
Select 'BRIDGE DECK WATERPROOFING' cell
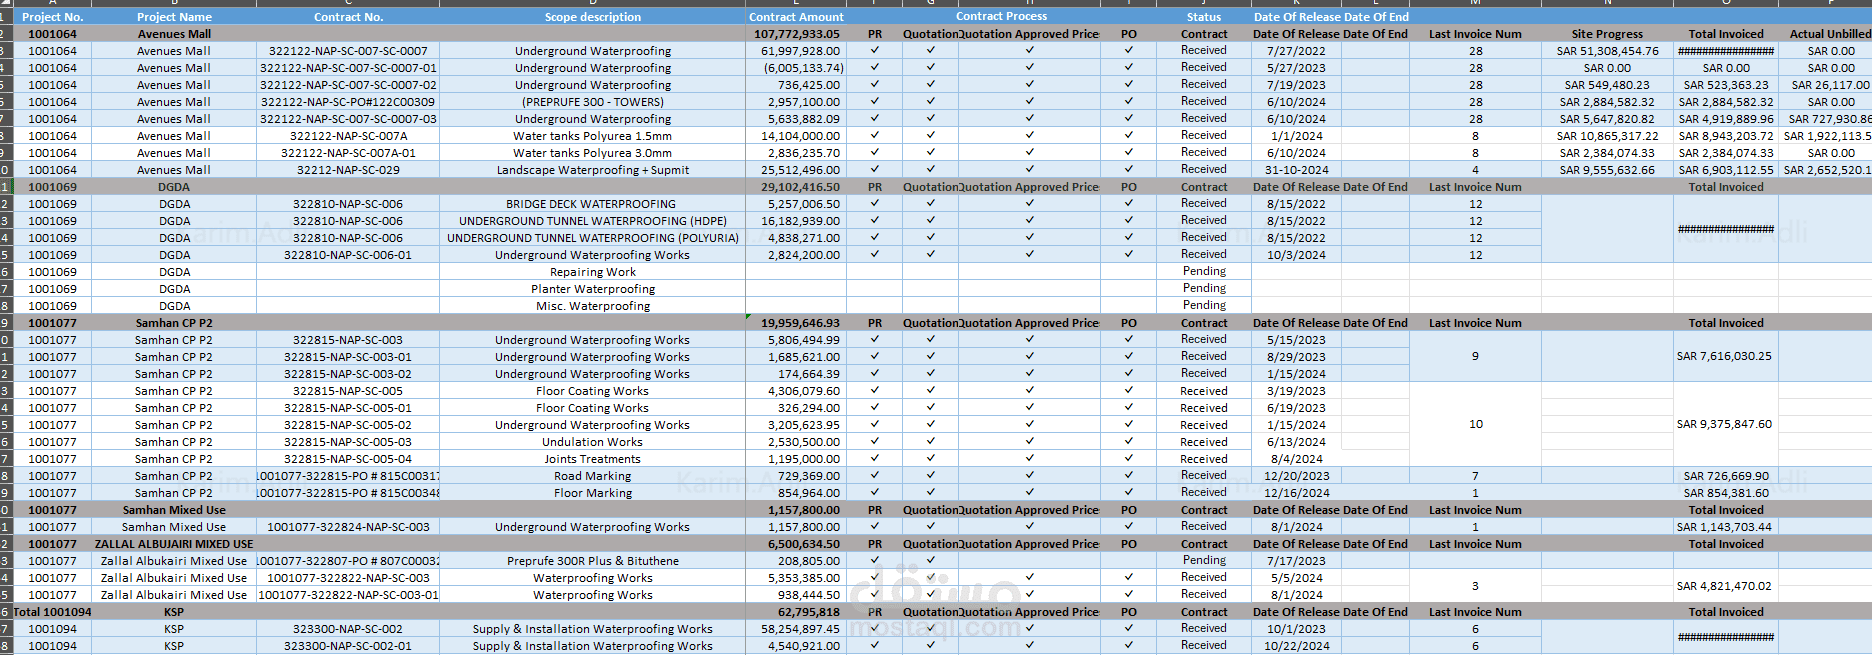pyautogui.click(x=593, y=204)
